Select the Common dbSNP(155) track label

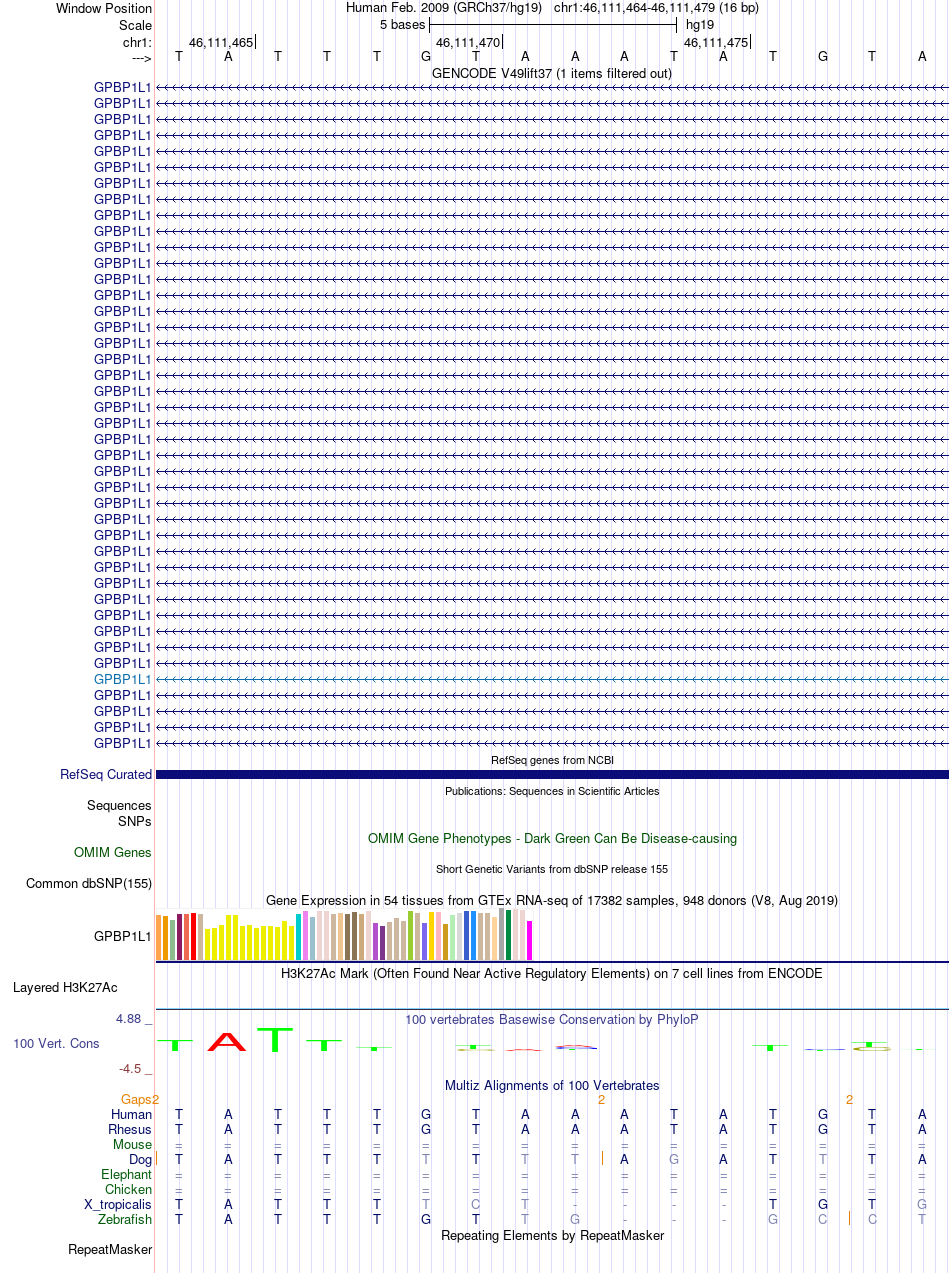pos(89,884)
